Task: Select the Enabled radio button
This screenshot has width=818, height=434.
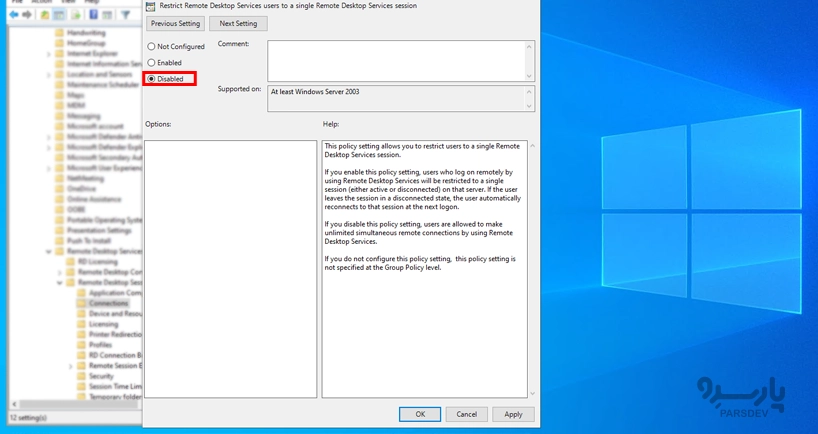Action: pos(152,63)
